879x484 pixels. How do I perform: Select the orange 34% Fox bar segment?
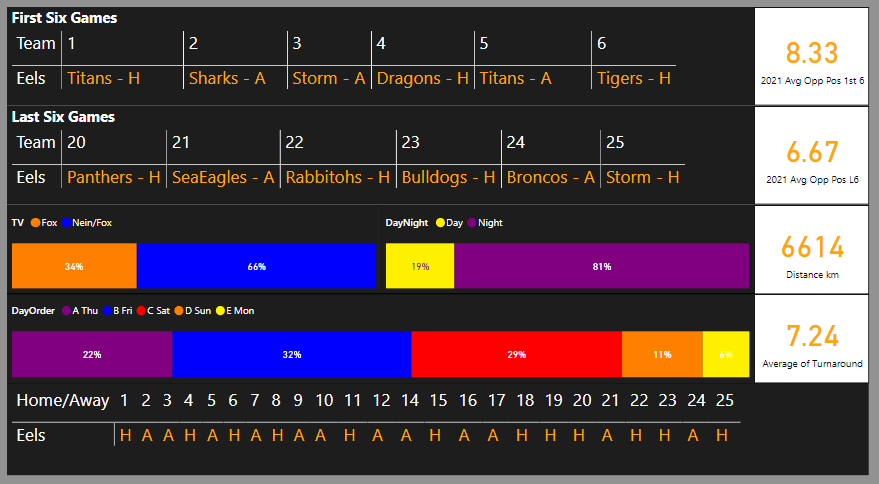[x=74, y=266]
